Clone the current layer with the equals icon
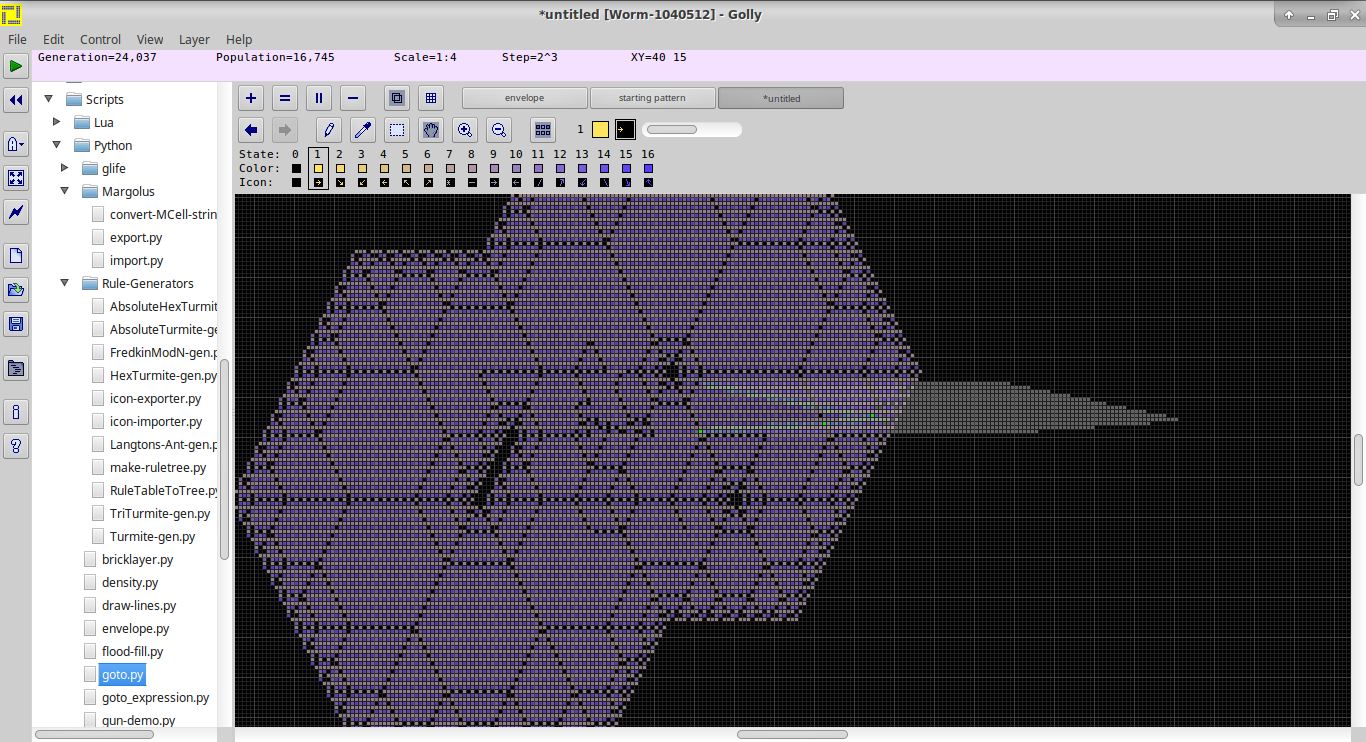This screenshot has height=742, width=1366. [x=285, y=98]
